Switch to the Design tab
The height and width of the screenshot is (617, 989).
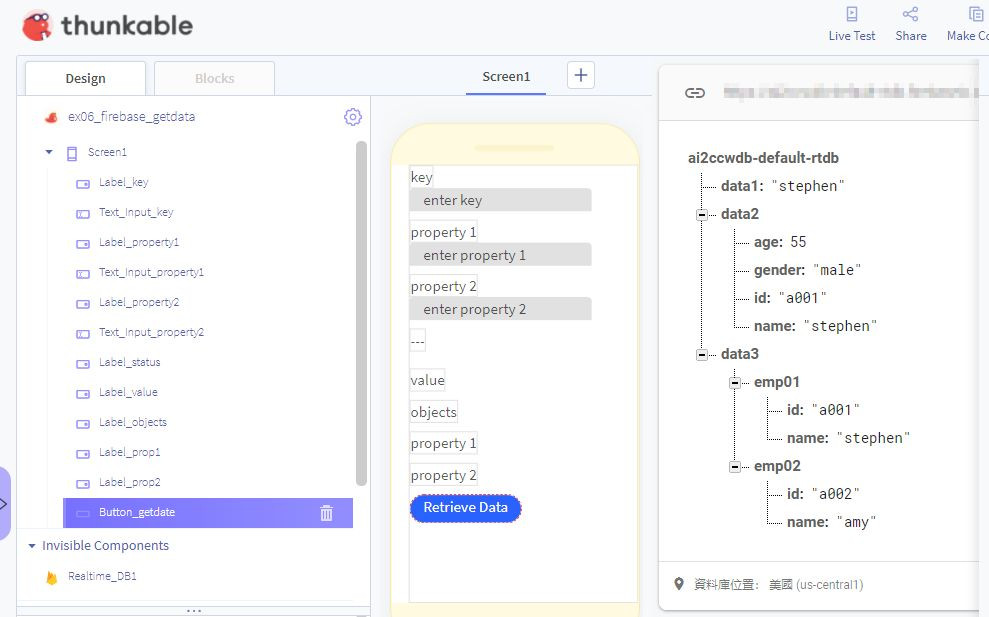pyautogui.click(x=85, y=78)
